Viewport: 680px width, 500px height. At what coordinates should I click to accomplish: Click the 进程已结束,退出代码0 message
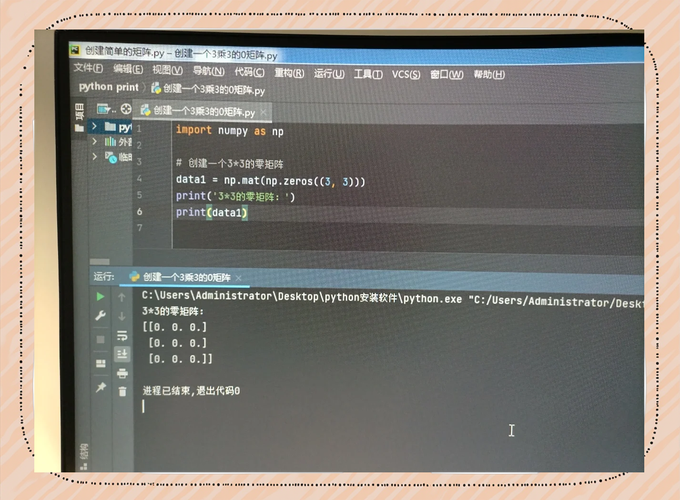(x=191, y=391)
